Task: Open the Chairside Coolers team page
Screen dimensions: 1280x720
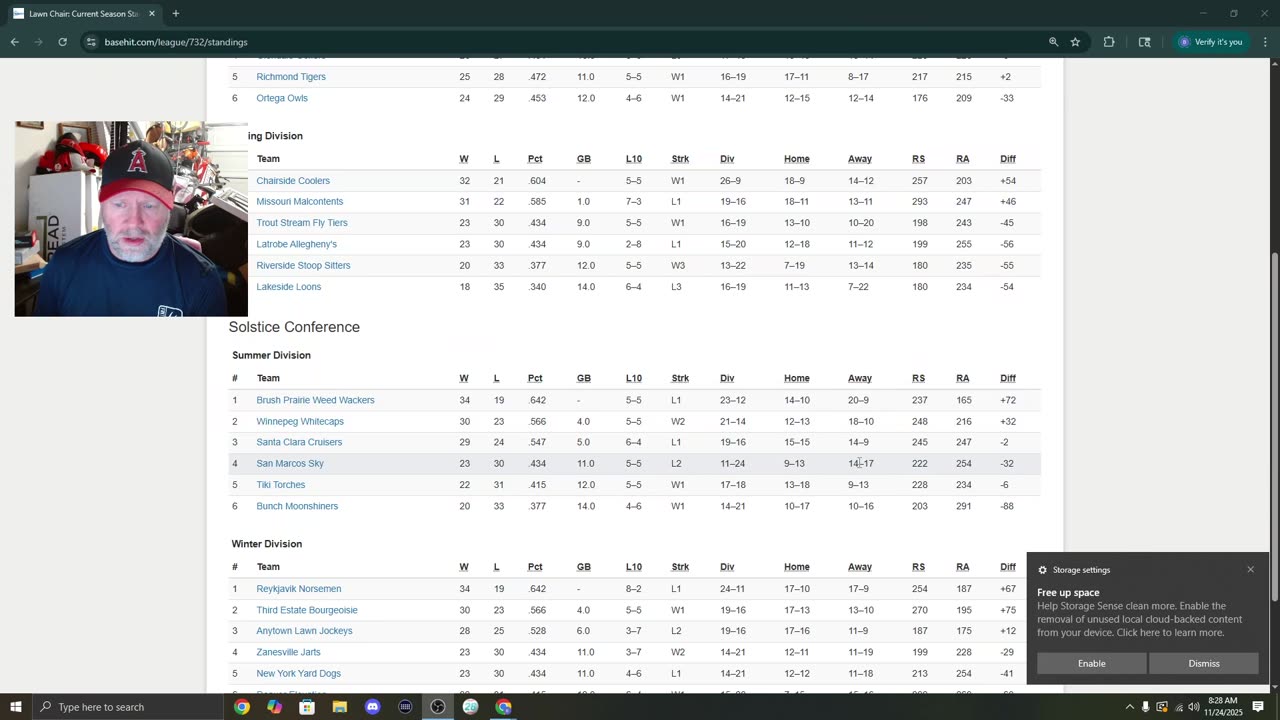Action: 293,181
